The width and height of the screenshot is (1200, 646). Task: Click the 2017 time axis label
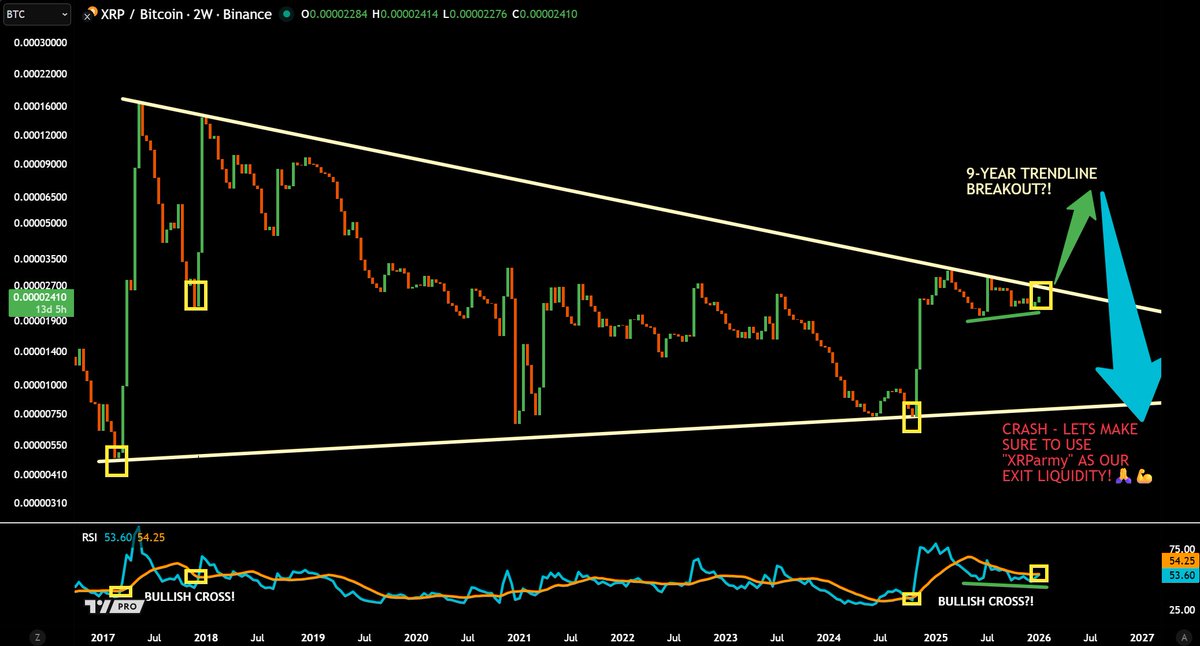(x=104, y=636)
